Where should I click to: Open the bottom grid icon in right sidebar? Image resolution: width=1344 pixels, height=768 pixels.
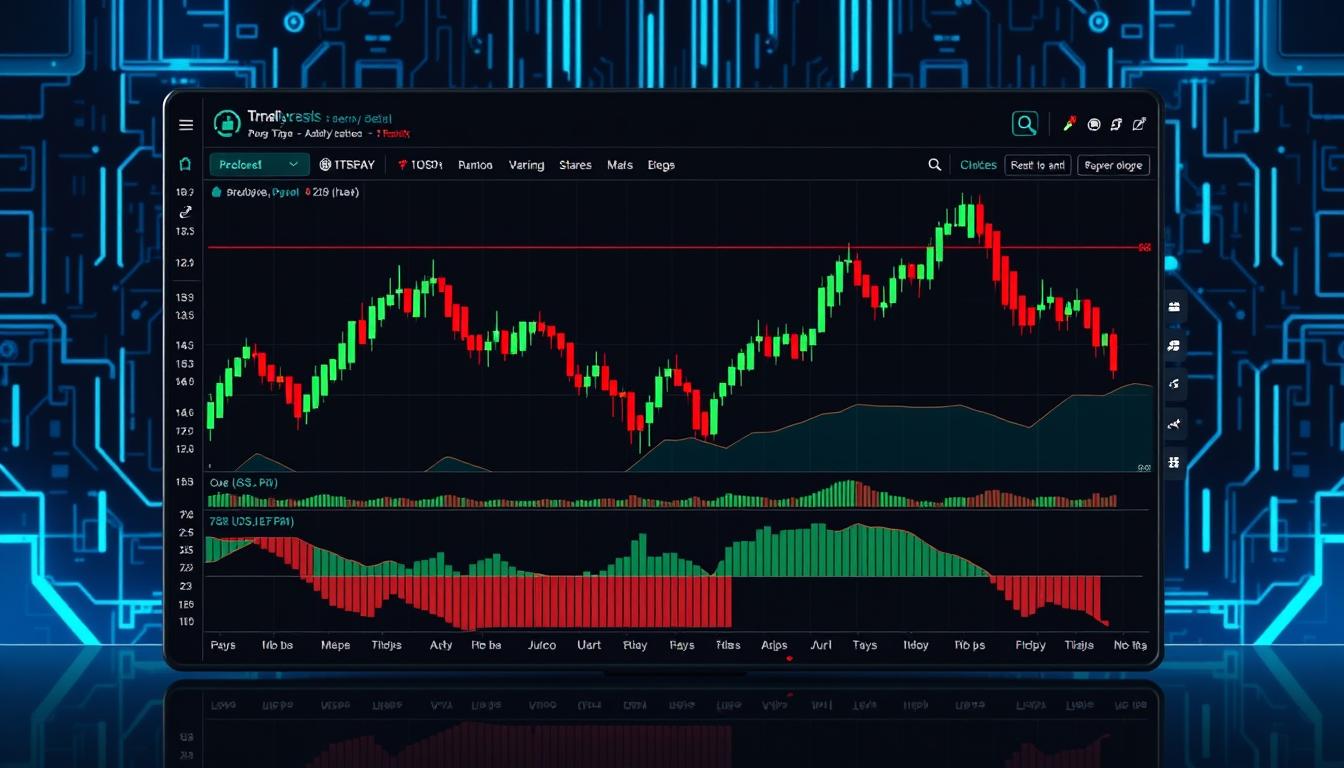pyautogui.click(x=1174, y=462)
